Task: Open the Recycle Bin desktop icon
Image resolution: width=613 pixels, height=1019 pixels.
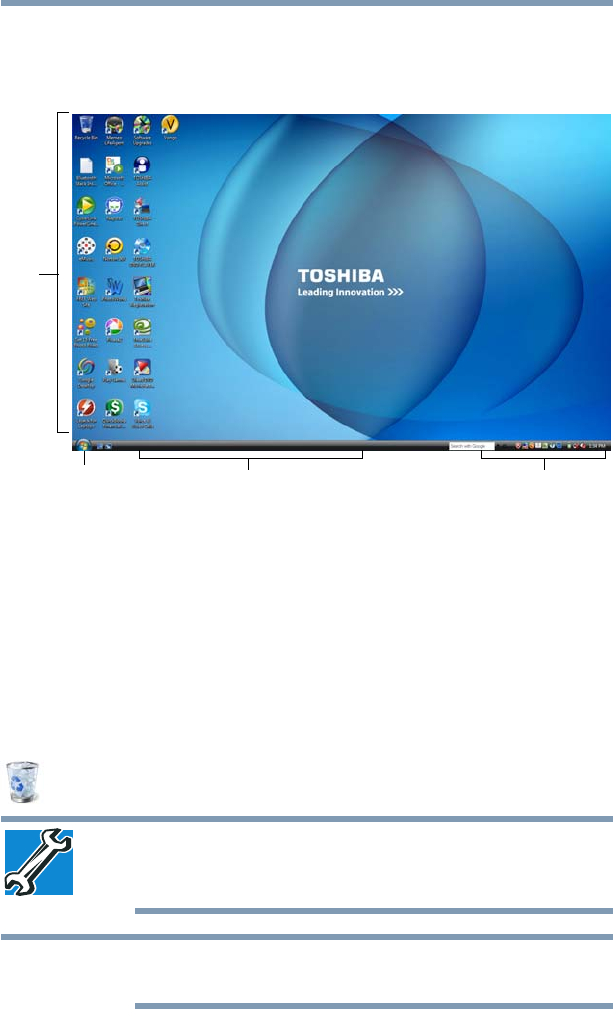Action: coord(86,128)
